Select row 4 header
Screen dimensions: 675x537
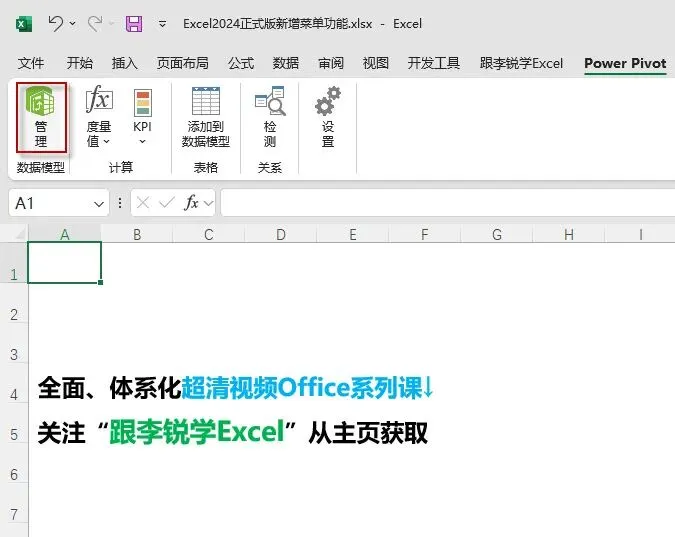tap(14, 383)
